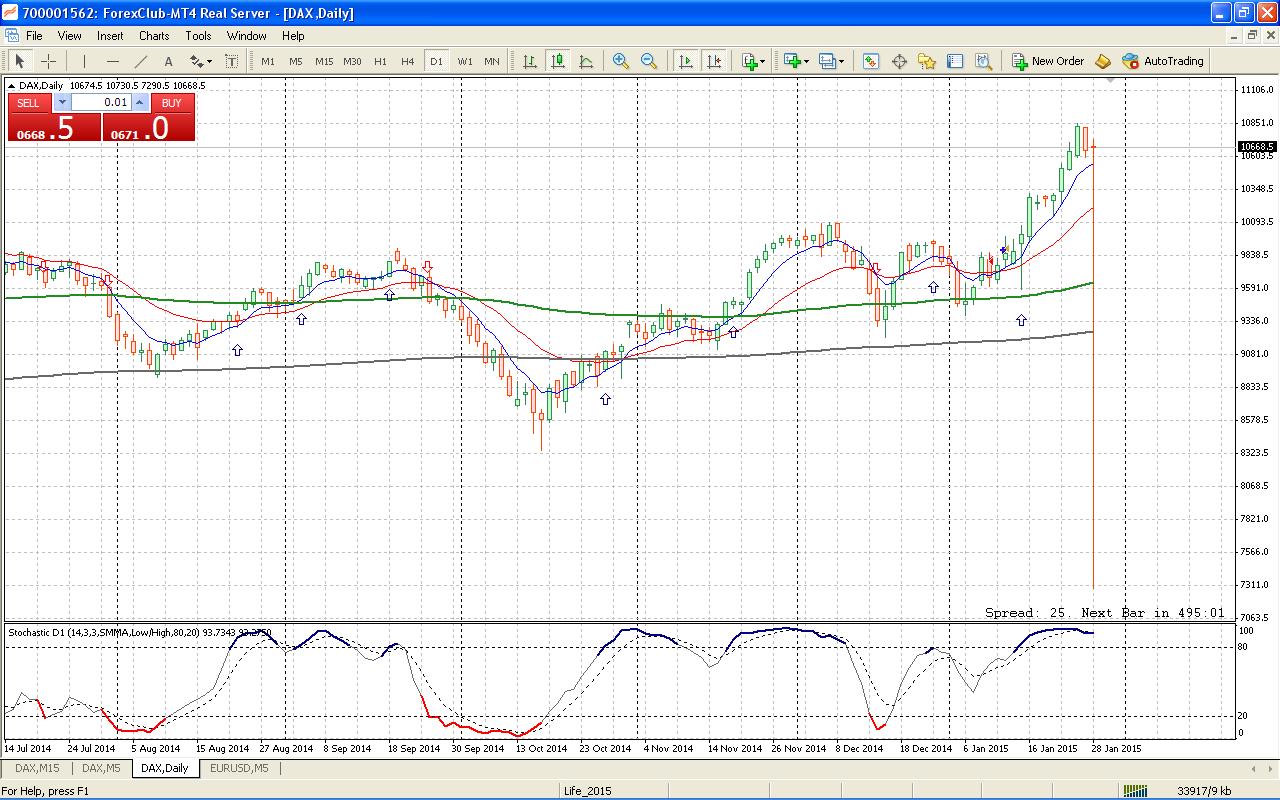Open the Market Watch window
1280x800 pixels.
click(871, 61)
